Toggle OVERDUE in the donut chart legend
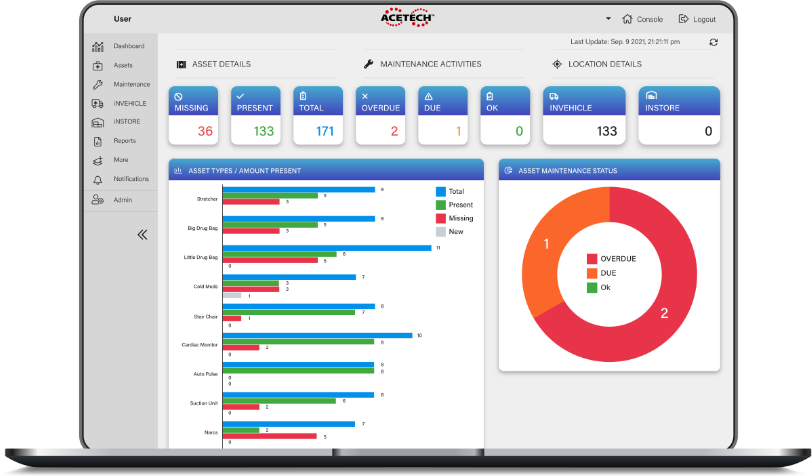 612,258
